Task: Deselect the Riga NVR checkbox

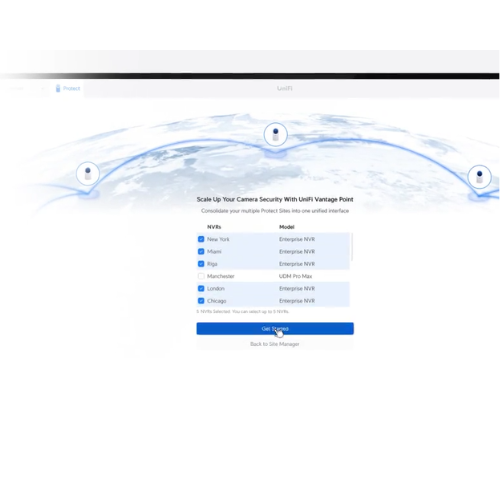Action: [x=201, y=264]
